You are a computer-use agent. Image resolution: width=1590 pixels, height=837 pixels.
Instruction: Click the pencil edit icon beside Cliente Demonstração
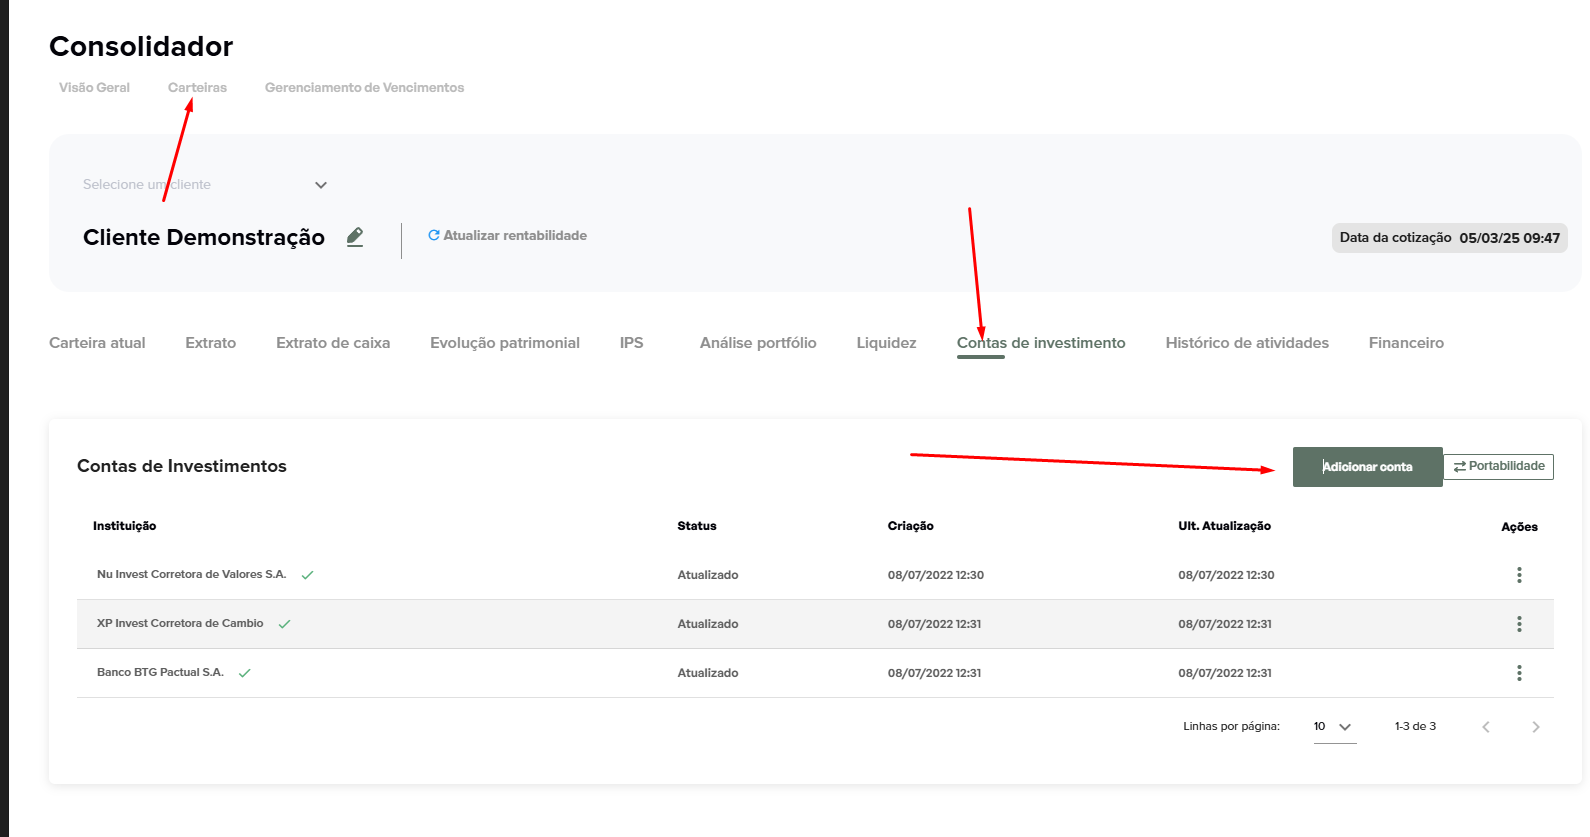355,237
